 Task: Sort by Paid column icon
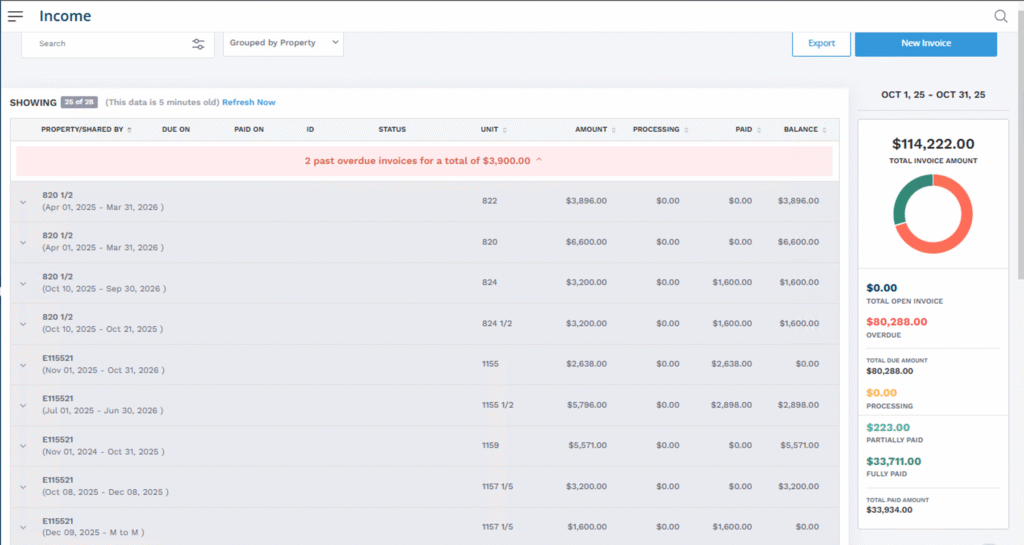click(759, 130)
